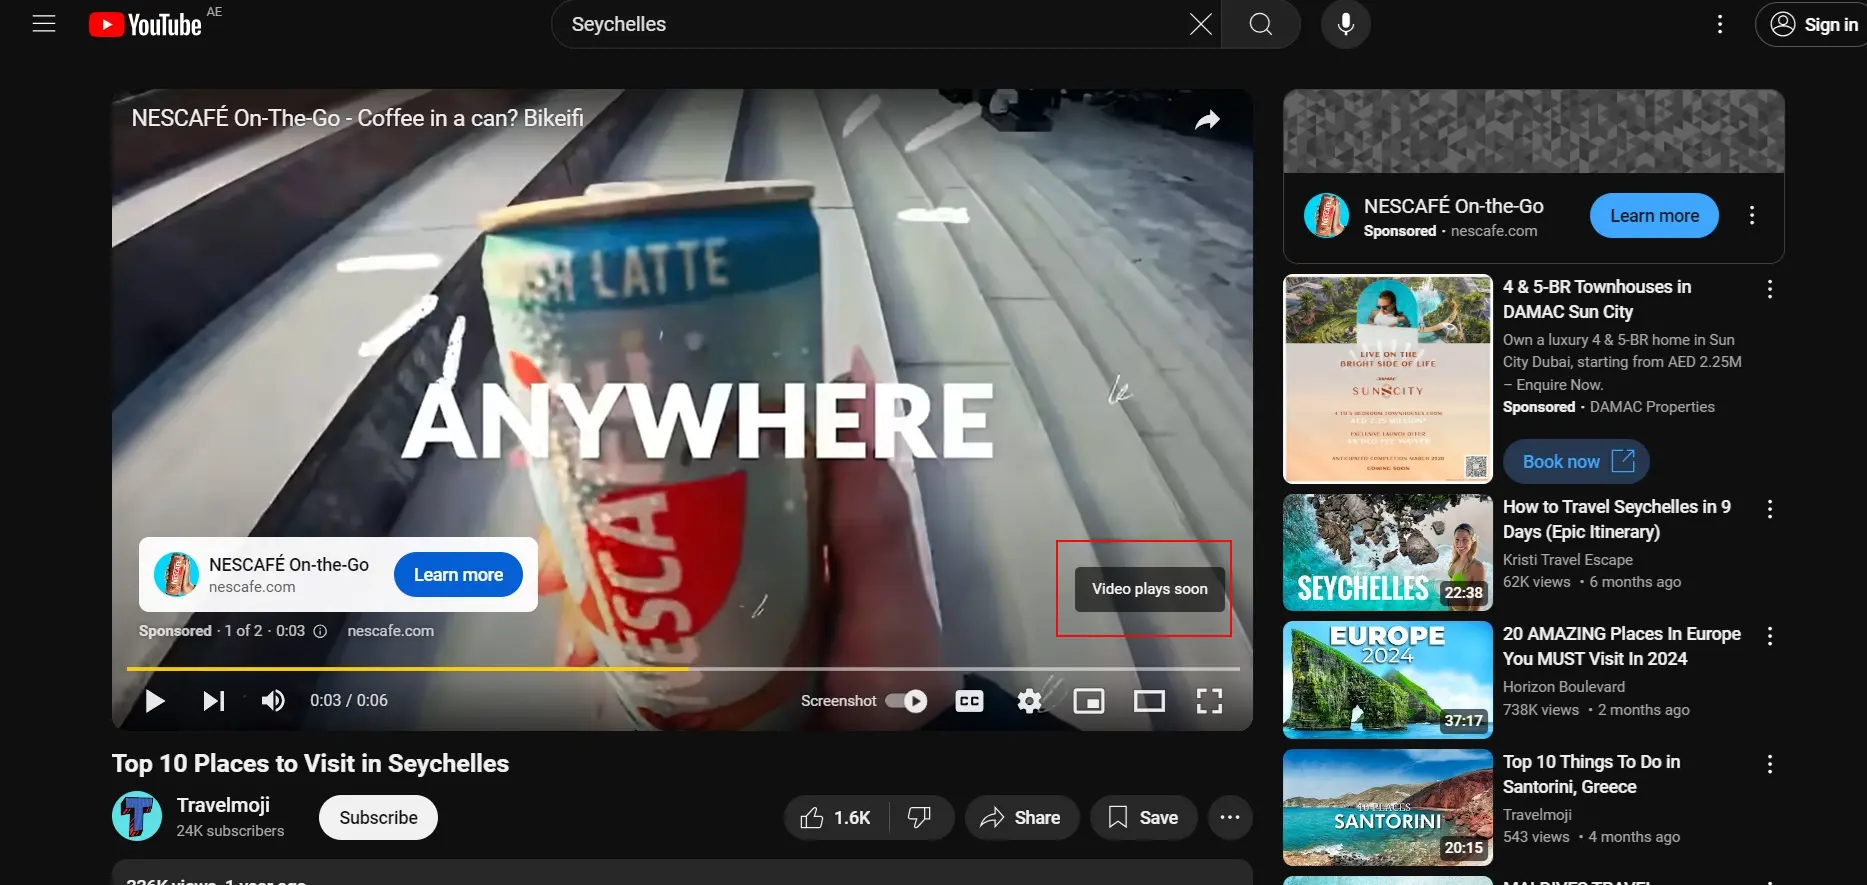Open Travelmoji channel name link
The height and width of the screenshot is (885, 1867).
pos(223,805)
